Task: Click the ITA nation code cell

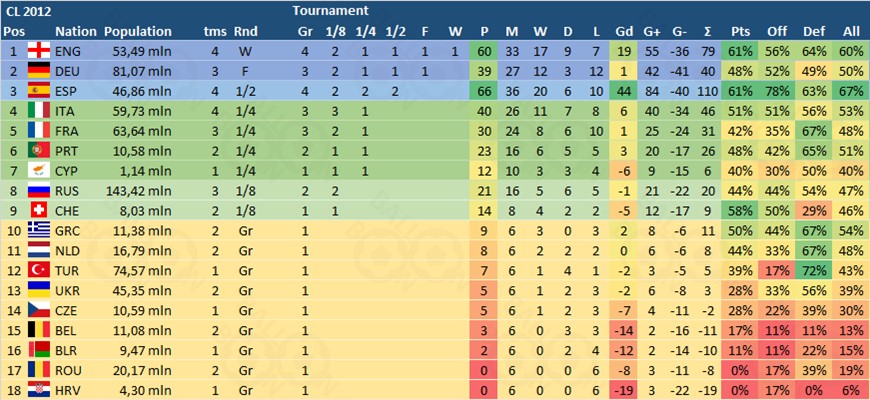Action: (69, 110)
